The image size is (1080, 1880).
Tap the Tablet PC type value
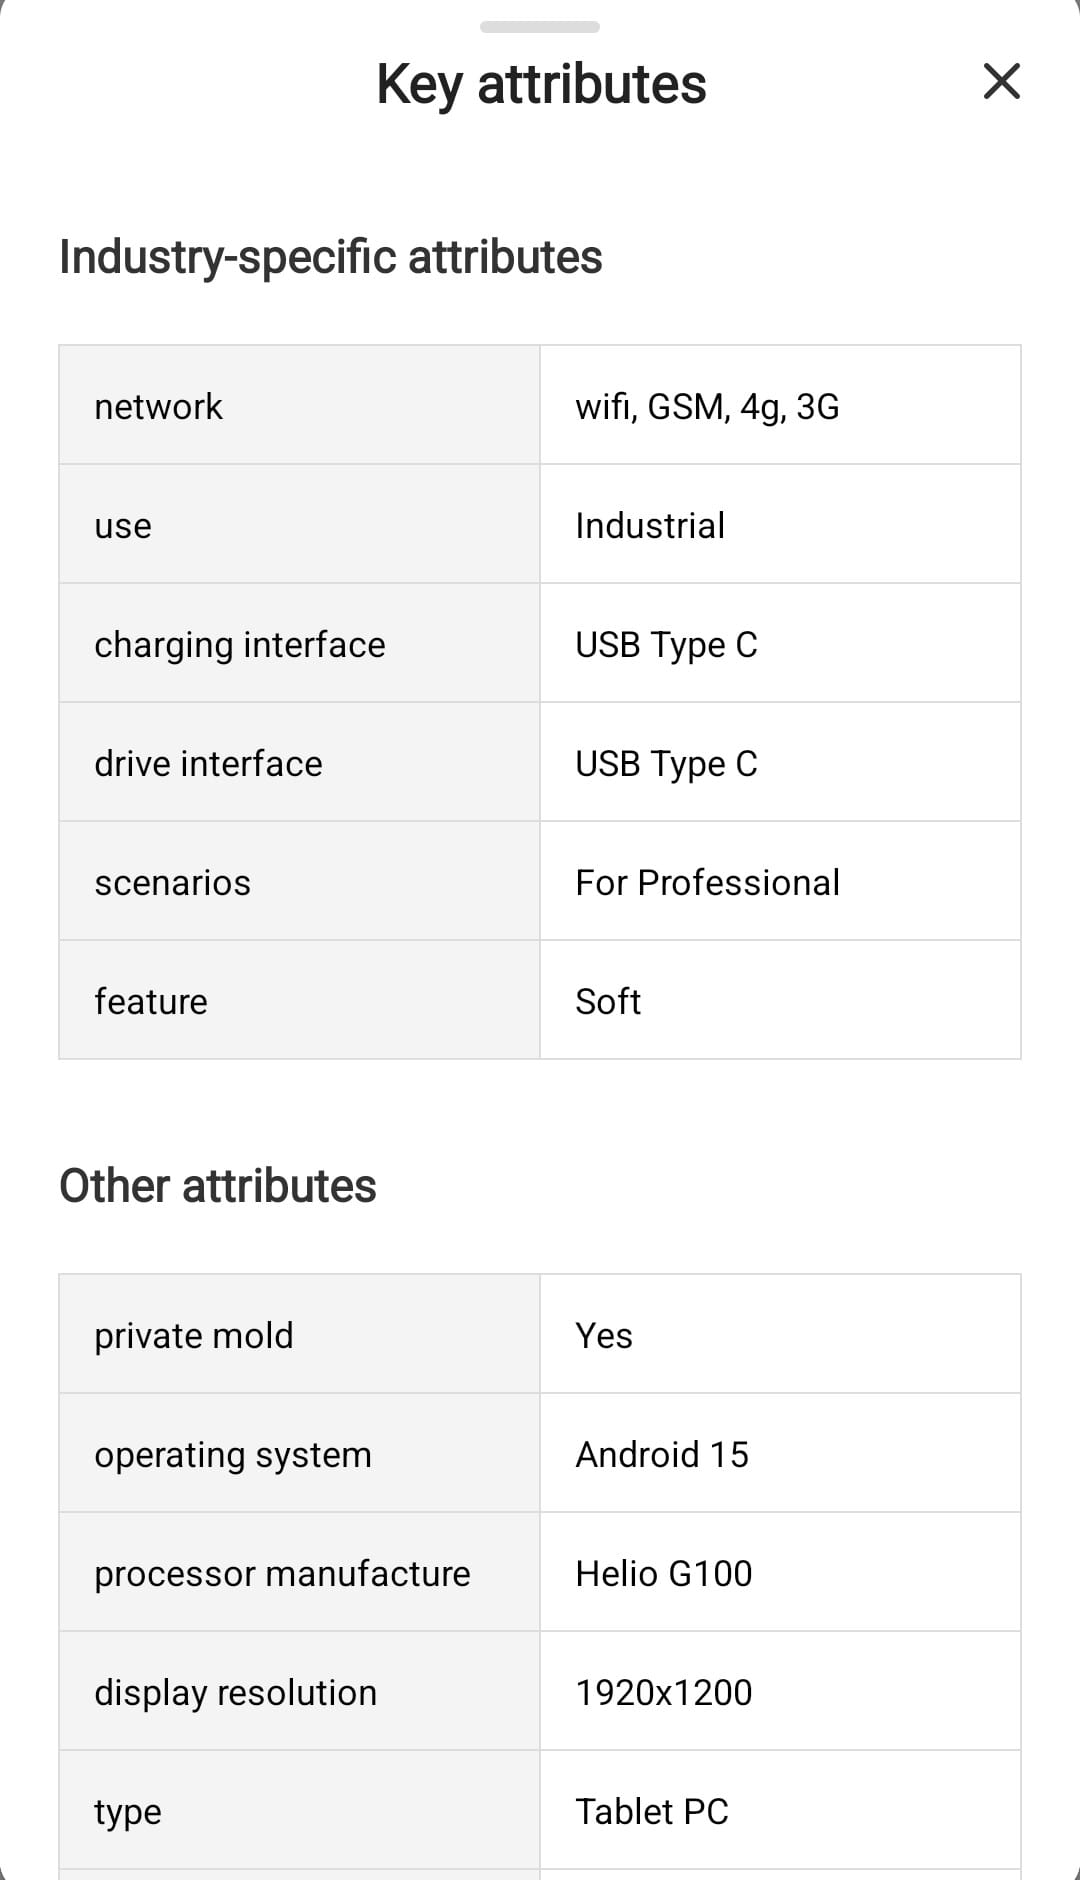tap(652, 1812)
